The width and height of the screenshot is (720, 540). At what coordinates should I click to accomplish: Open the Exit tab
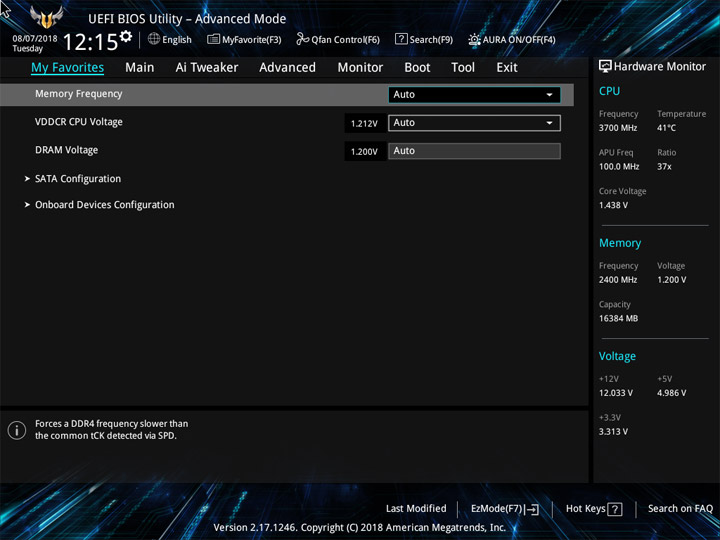(x=507, y=68)
